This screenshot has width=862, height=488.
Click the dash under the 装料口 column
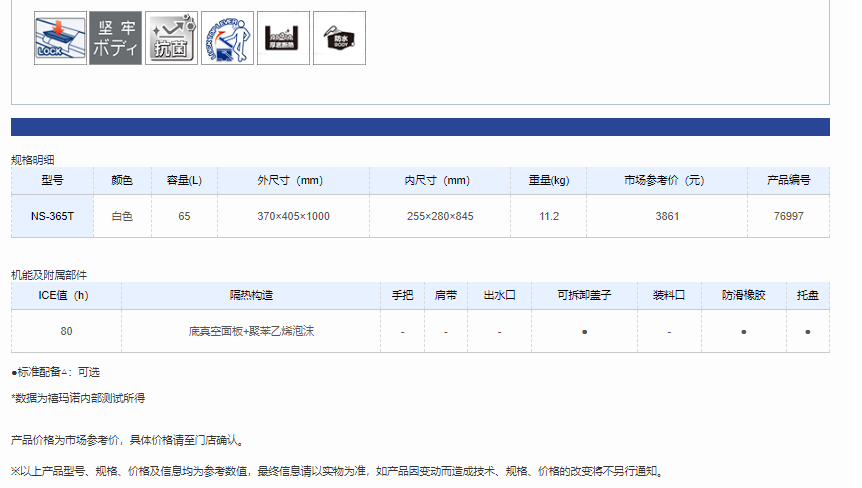(x=669, y=332)
